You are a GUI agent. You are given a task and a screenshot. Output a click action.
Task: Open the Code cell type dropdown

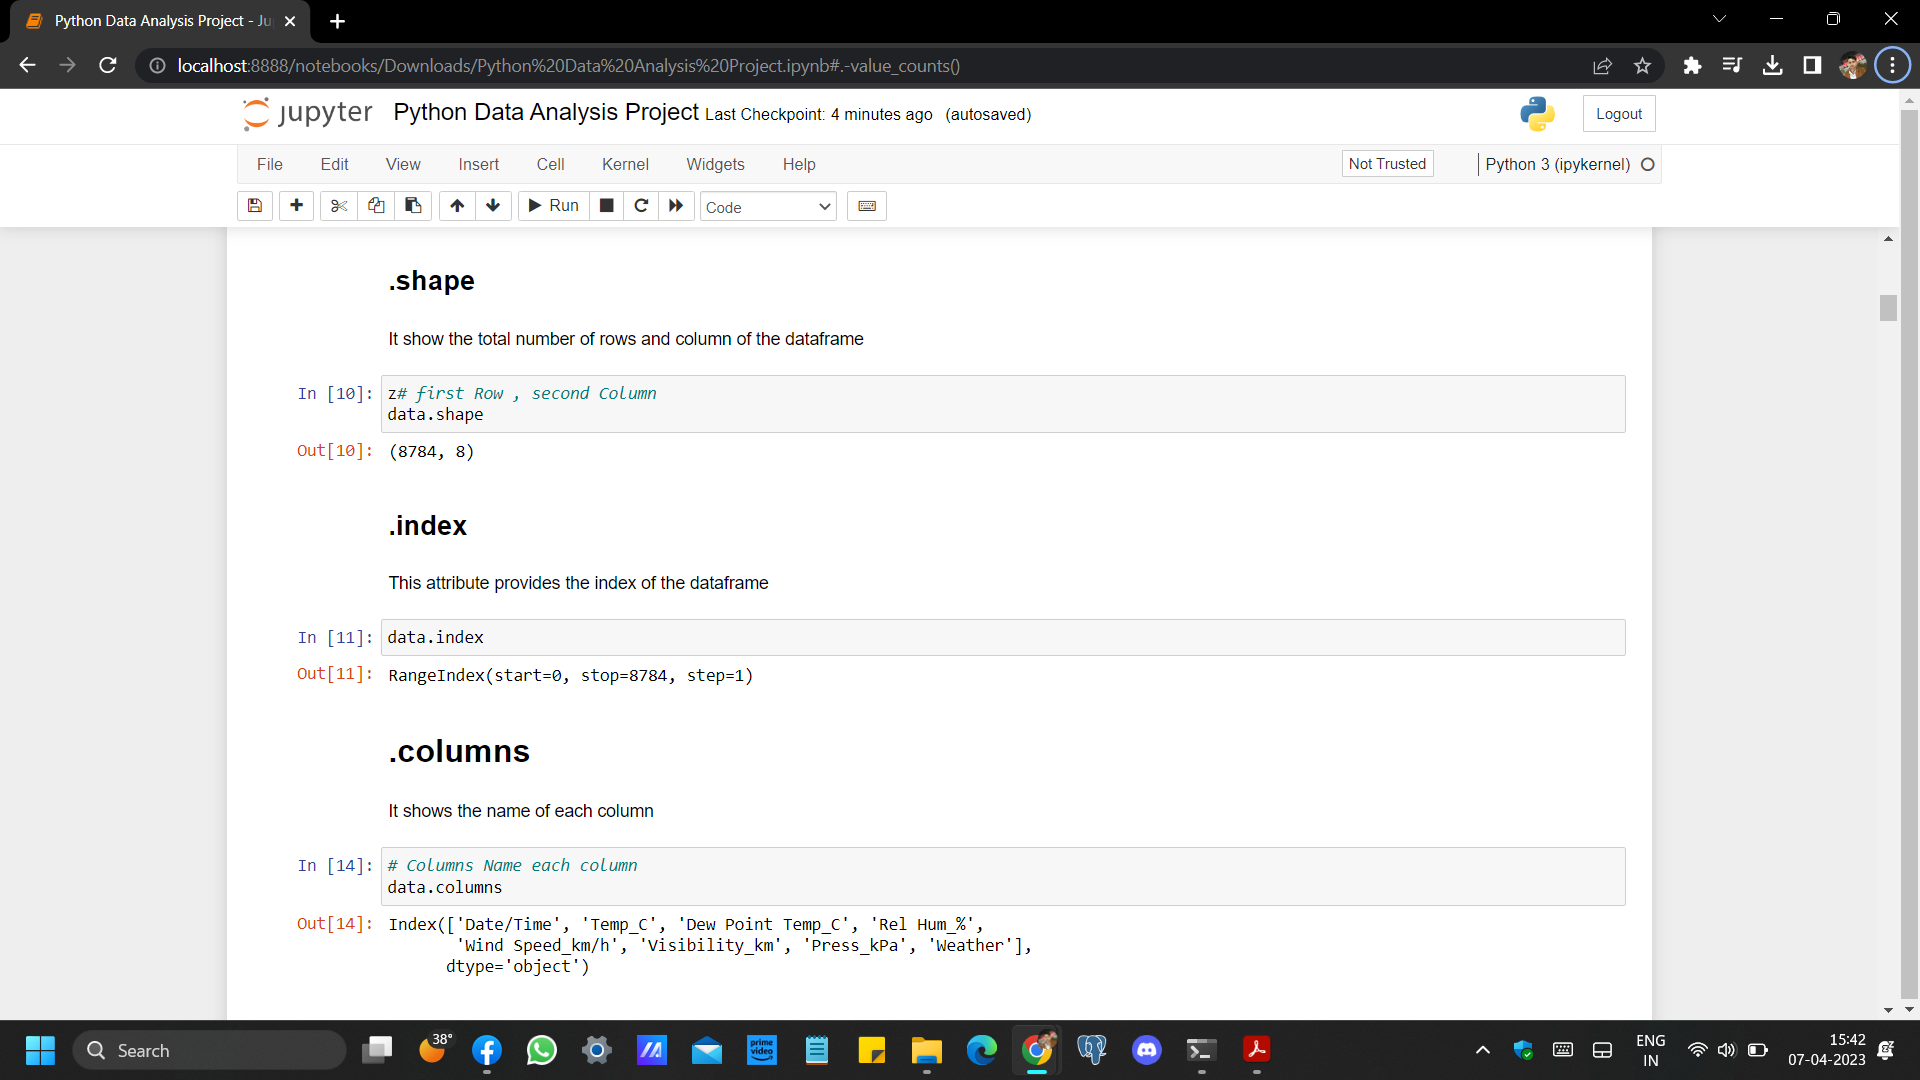coord(767,207)
